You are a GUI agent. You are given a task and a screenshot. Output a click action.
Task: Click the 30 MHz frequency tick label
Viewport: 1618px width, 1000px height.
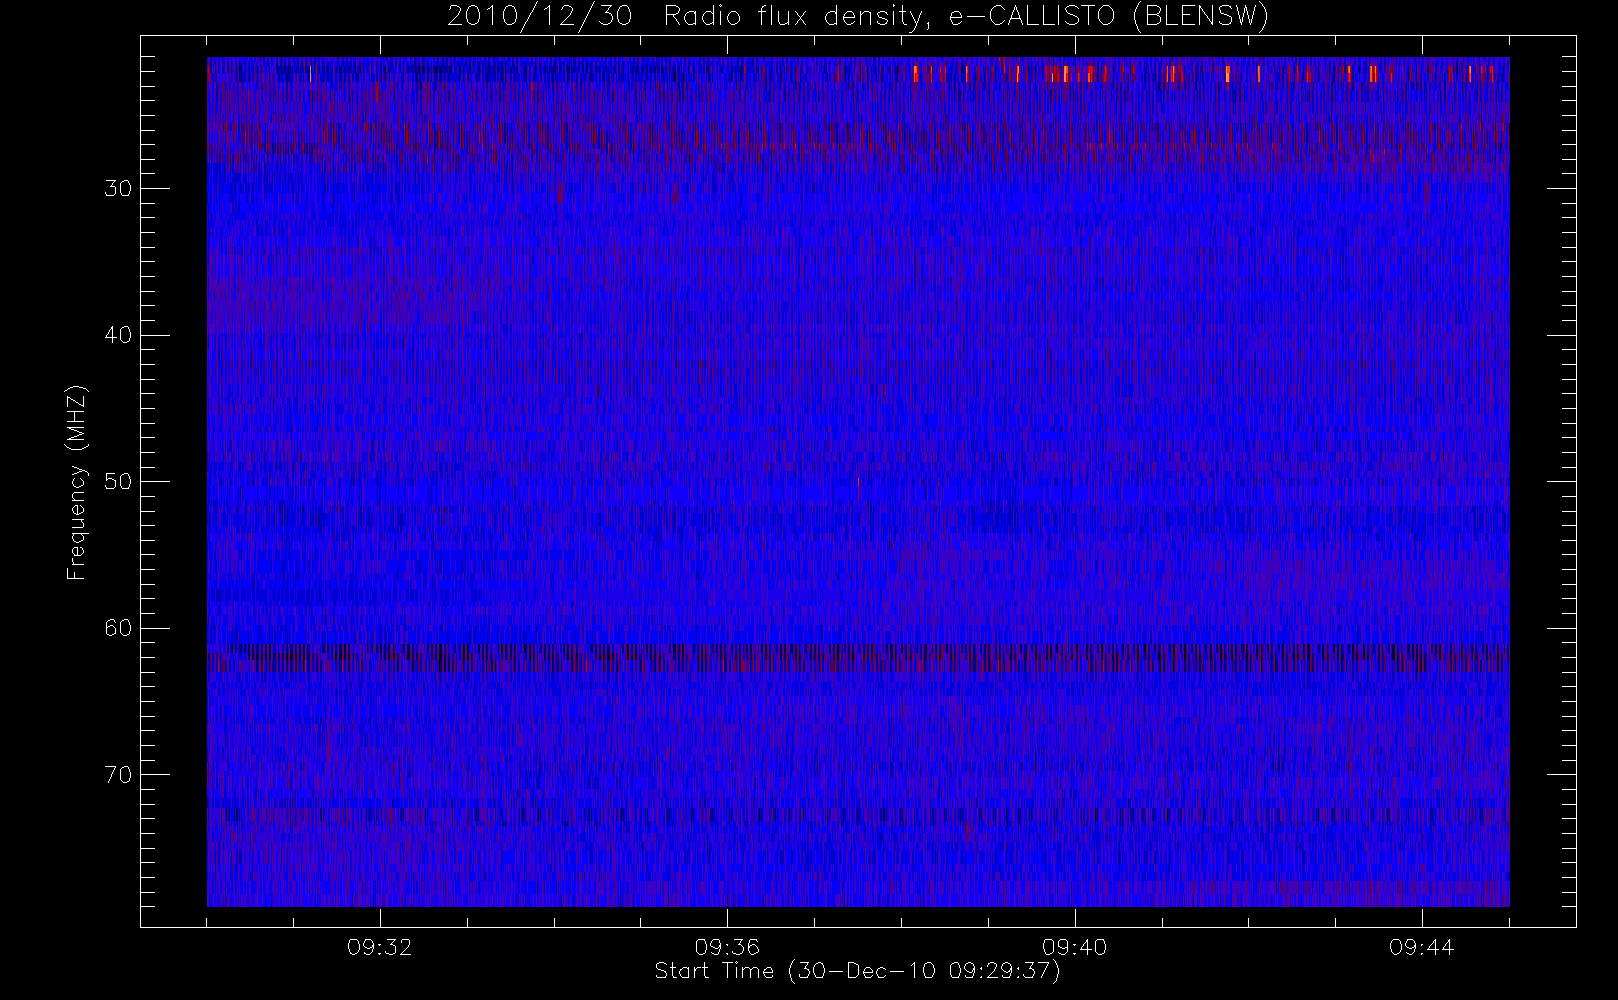118,189
